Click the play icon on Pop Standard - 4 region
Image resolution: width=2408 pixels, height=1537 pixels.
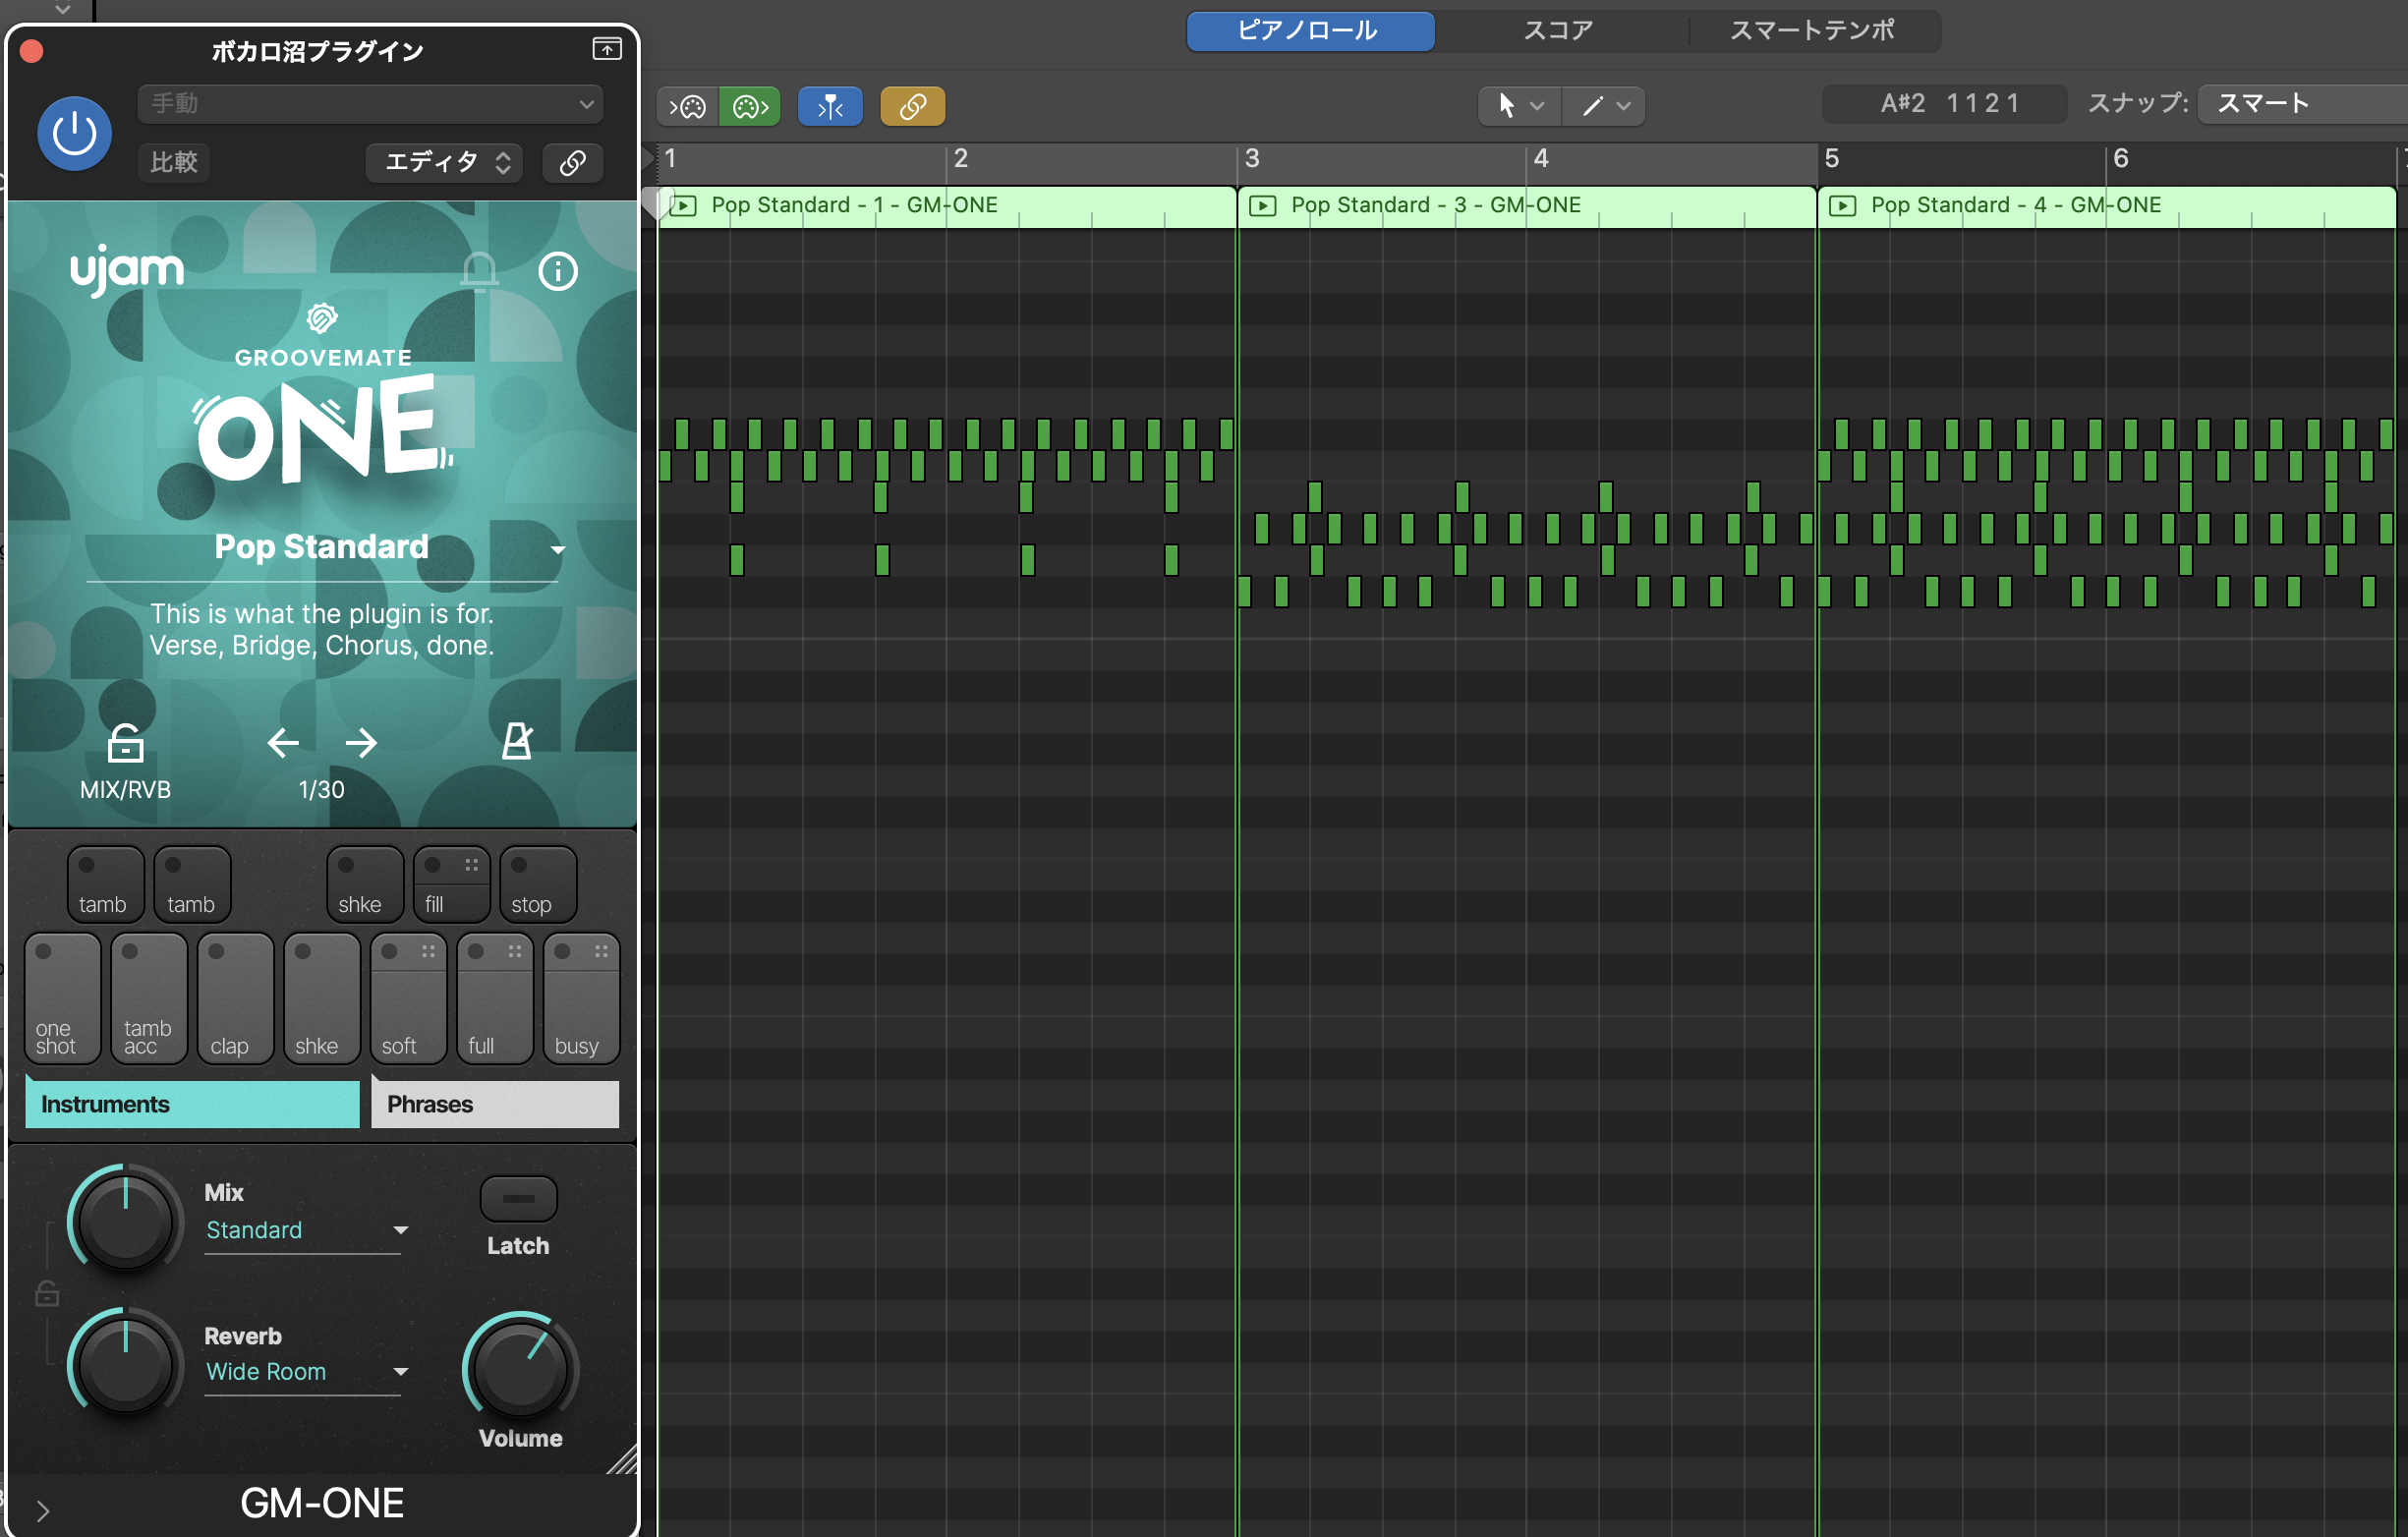(x=1842, y=206)
